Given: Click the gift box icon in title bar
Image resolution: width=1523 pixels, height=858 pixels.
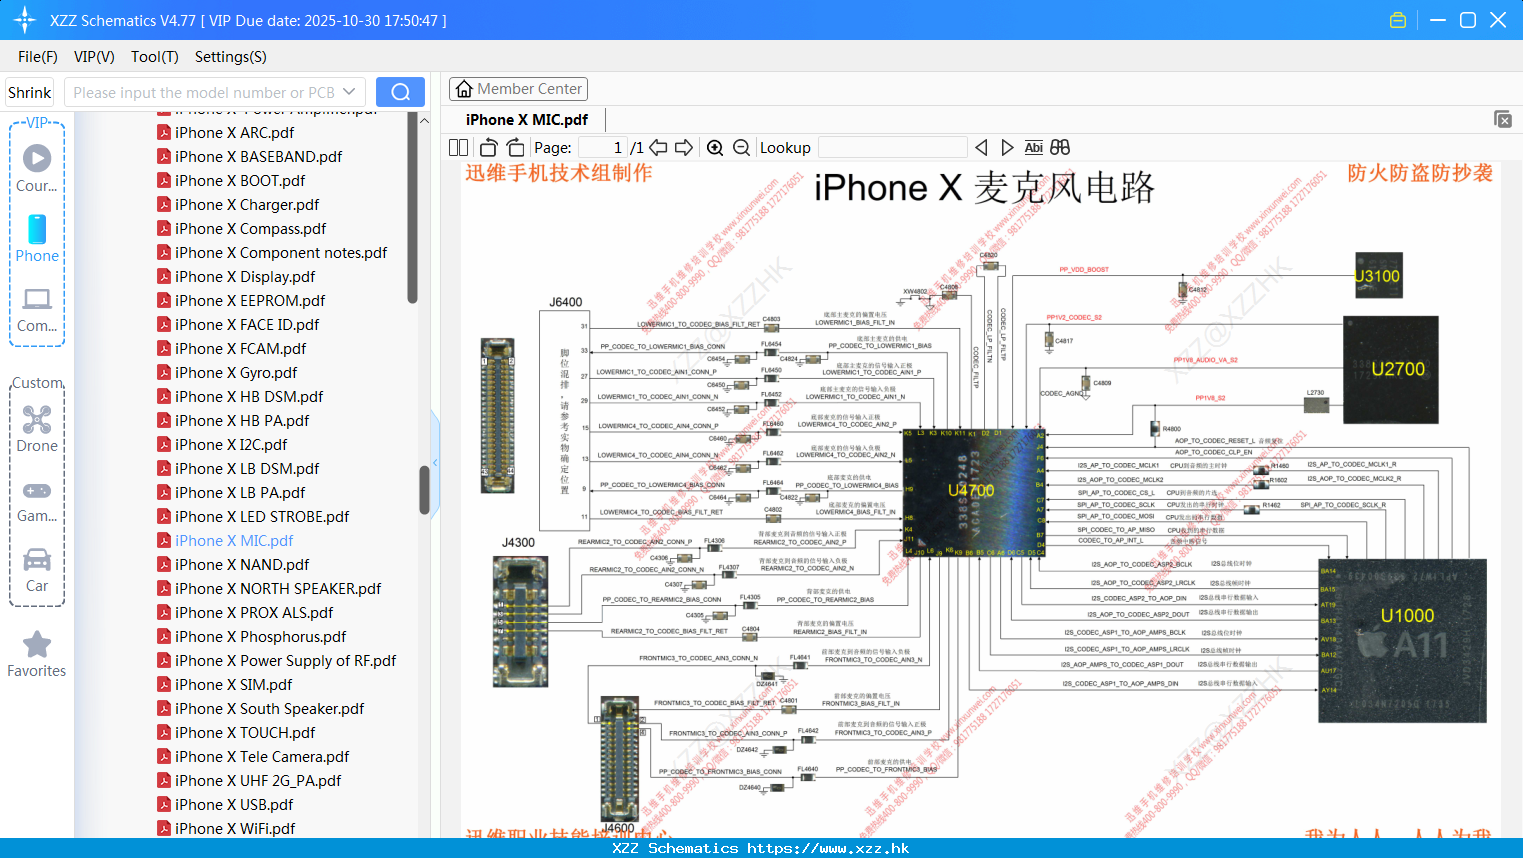Looking at the screenshot, I should (x=1398, y=20).
